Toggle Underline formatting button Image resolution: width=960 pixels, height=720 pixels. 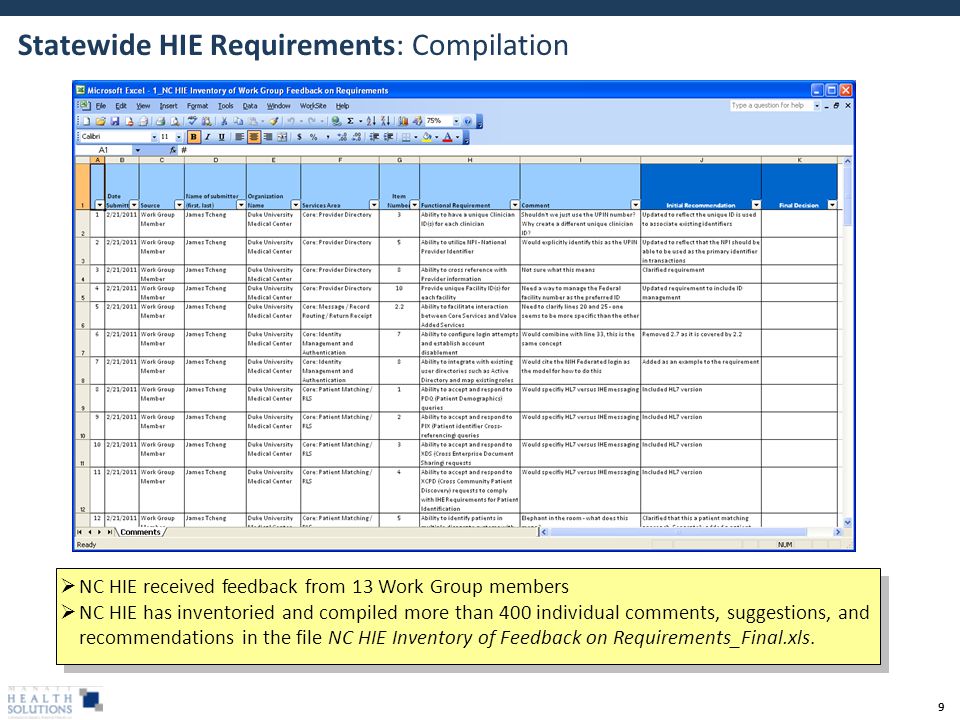tap(222, 137)
